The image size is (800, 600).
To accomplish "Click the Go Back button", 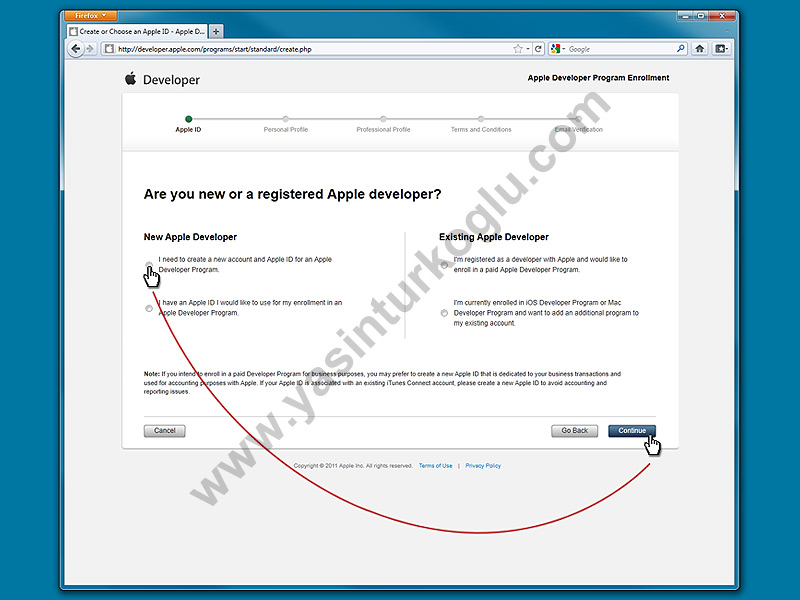I will 574,431.
